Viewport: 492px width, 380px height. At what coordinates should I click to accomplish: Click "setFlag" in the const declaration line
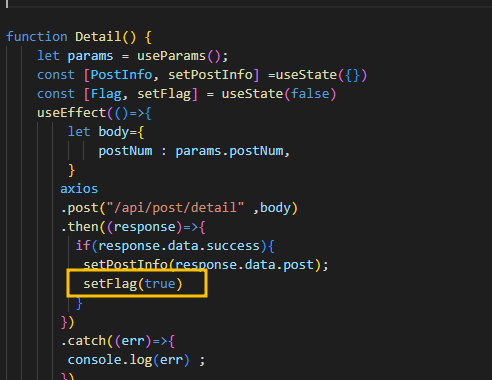pos(164,94)
